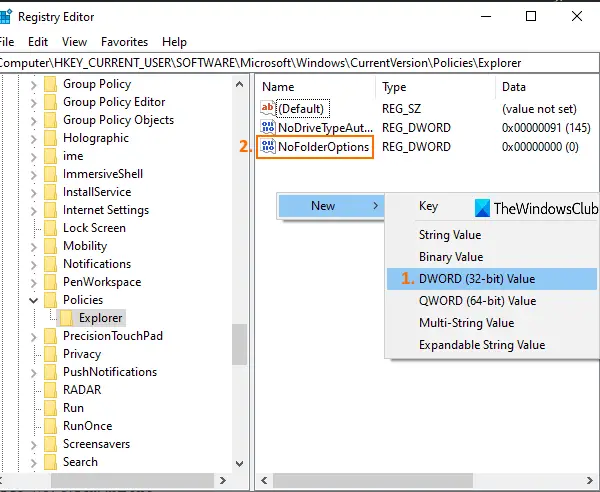Click the PrecisionTouchPad folder icon
The width and height of the screenshot is (600, 492).
pos(51,336)
